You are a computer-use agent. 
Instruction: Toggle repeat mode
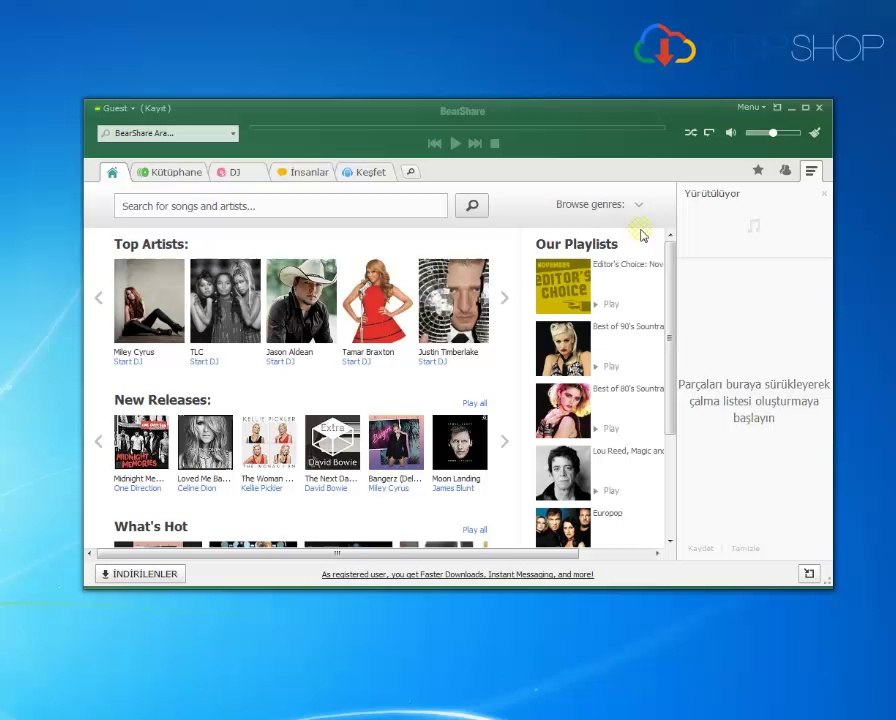pyautogui.click(x=709, y=132)
